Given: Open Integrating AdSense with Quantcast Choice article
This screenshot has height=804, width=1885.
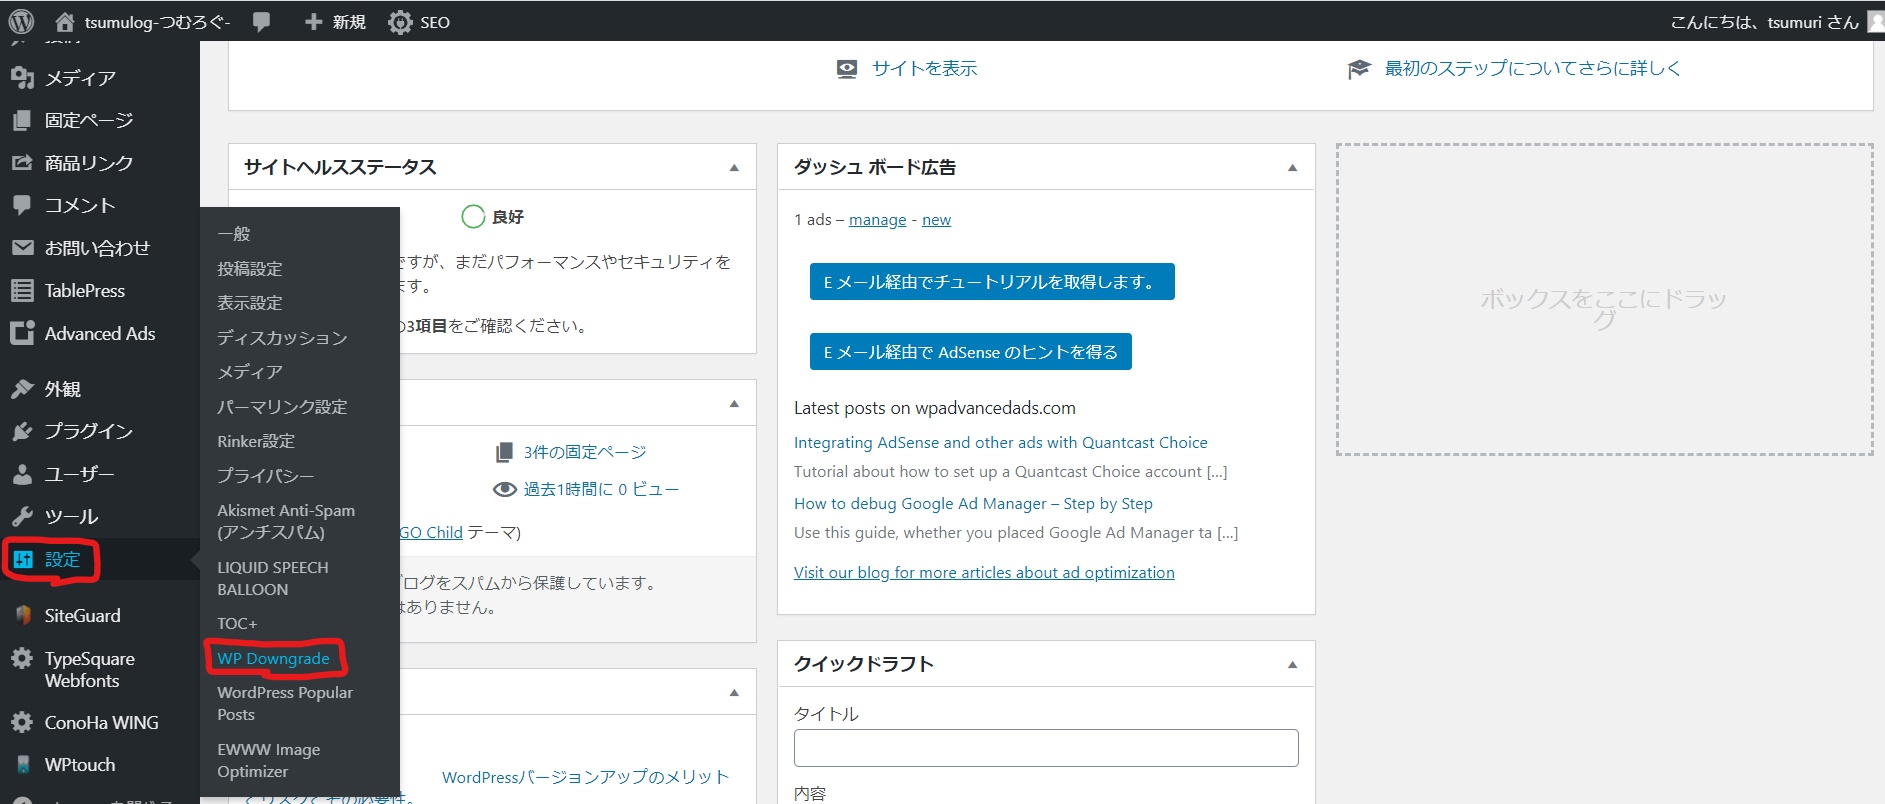Looking at the screenshot, I should (x=1000, y=442).
